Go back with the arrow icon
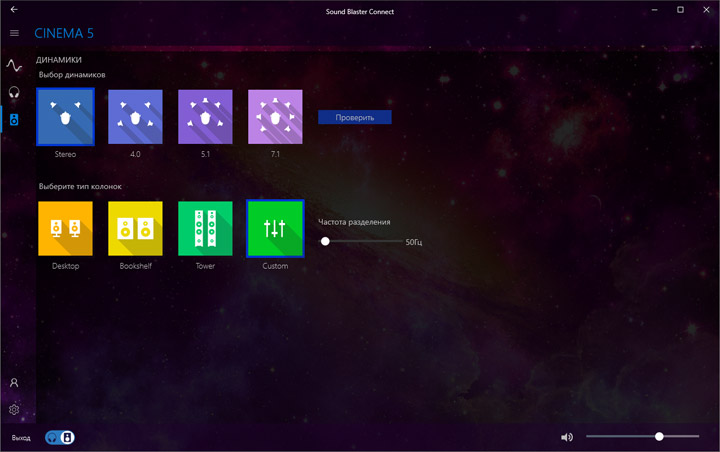 (x=14, y=9)
